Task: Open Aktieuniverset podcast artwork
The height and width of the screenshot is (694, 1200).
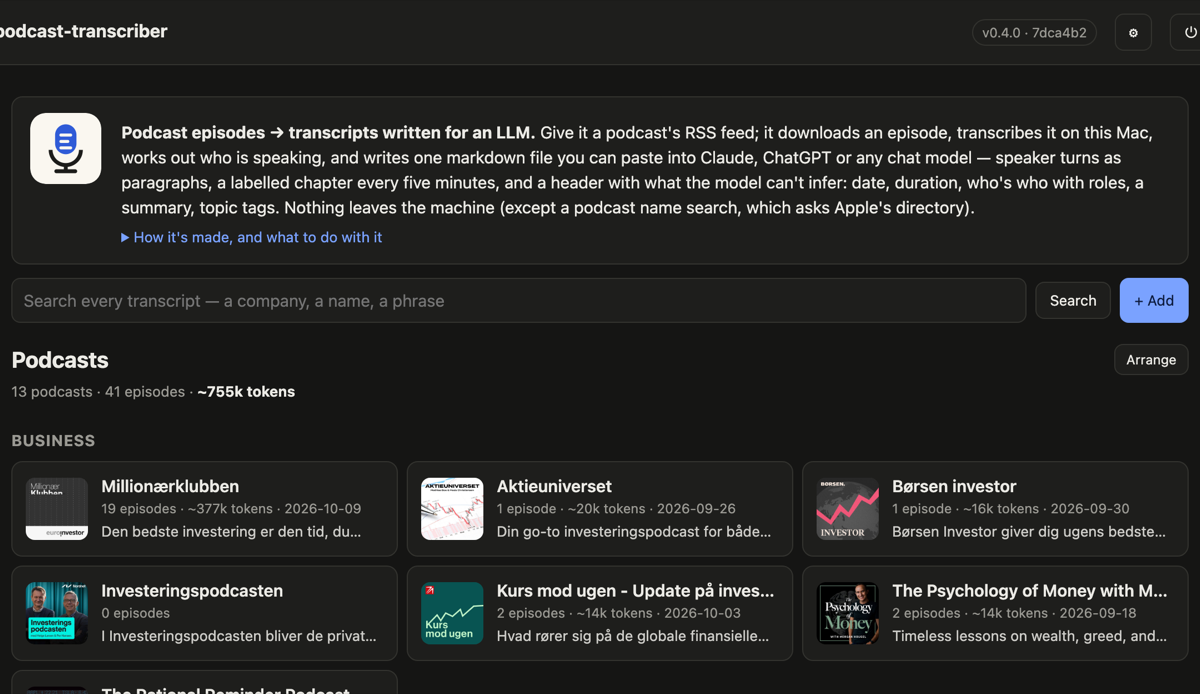Action: (x=452, y=509)
